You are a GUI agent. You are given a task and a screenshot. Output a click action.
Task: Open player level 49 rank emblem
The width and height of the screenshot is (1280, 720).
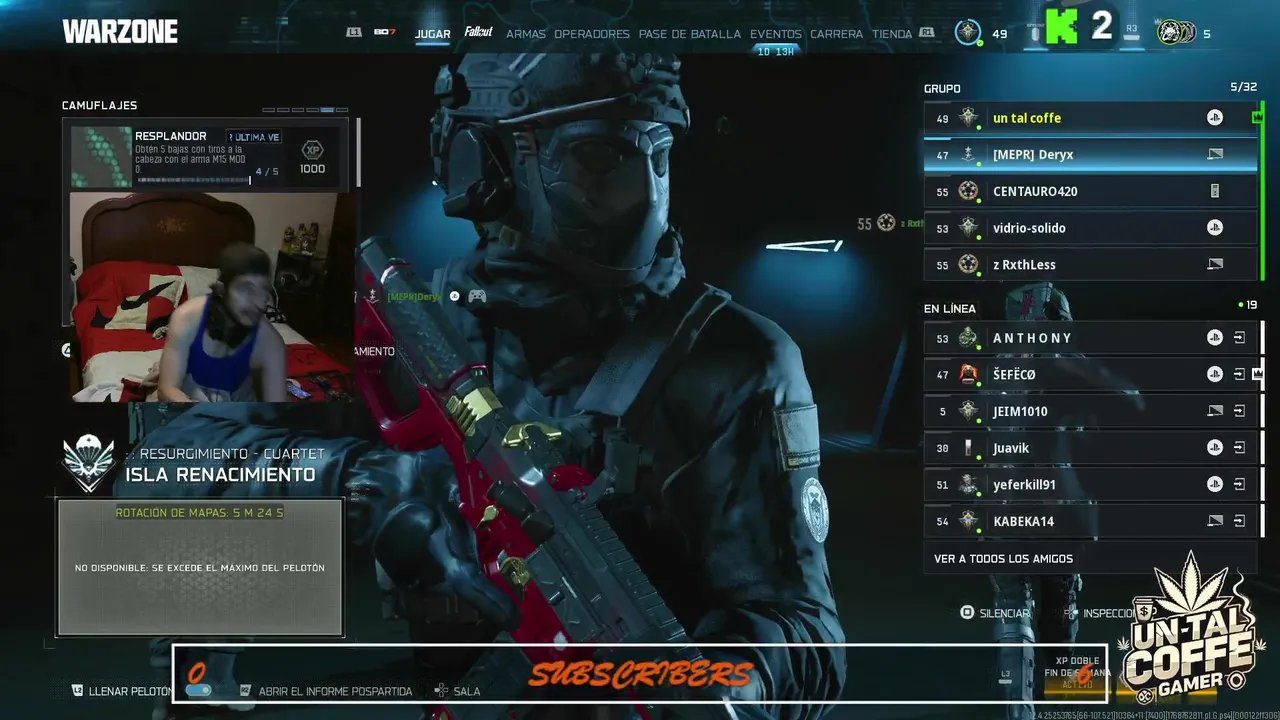tap(967, 33)
